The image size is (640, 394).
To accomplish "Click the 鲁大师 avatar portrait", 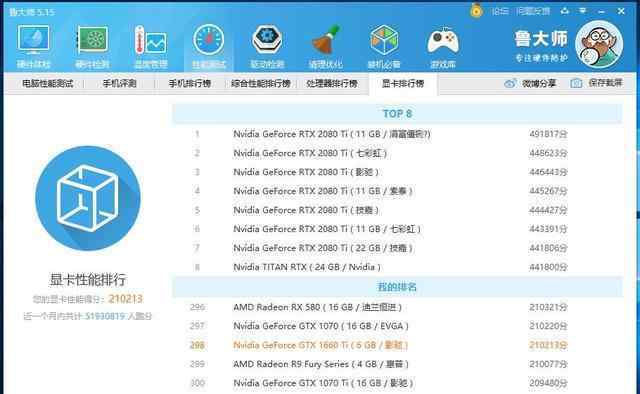I will point(599,45).
